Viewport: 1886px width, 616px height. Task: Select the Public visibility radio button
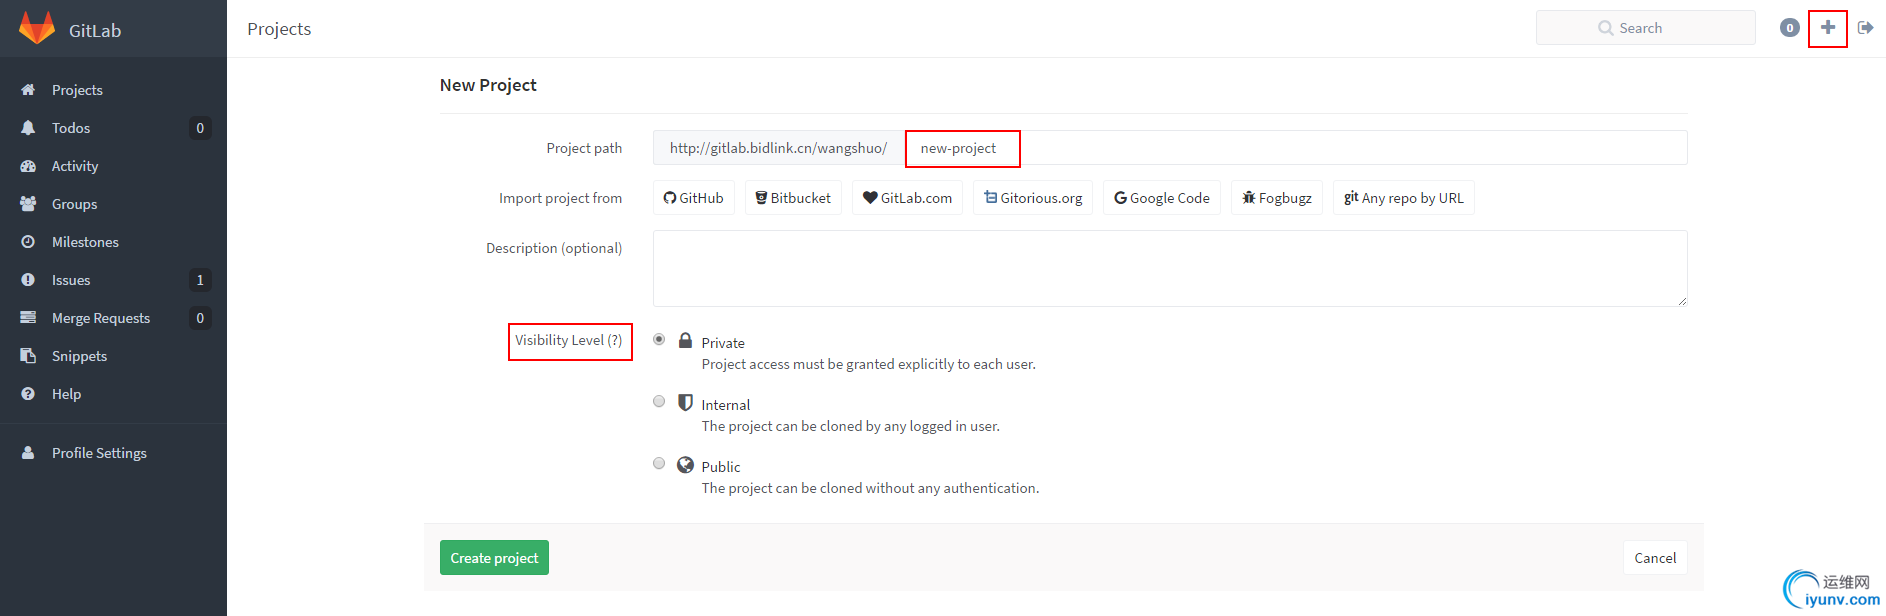[x=659, y=464]
